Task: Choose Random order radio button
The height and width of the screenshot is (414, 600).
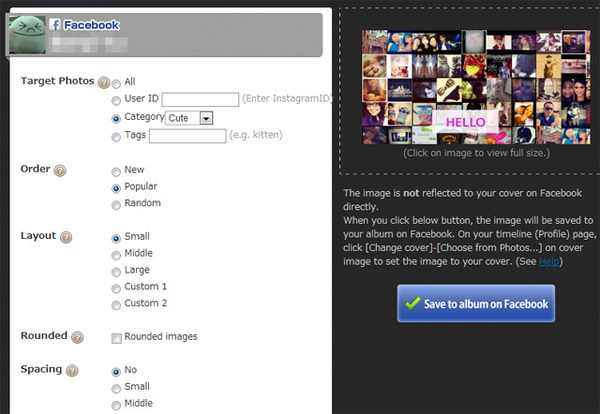Action: point(117,204)
